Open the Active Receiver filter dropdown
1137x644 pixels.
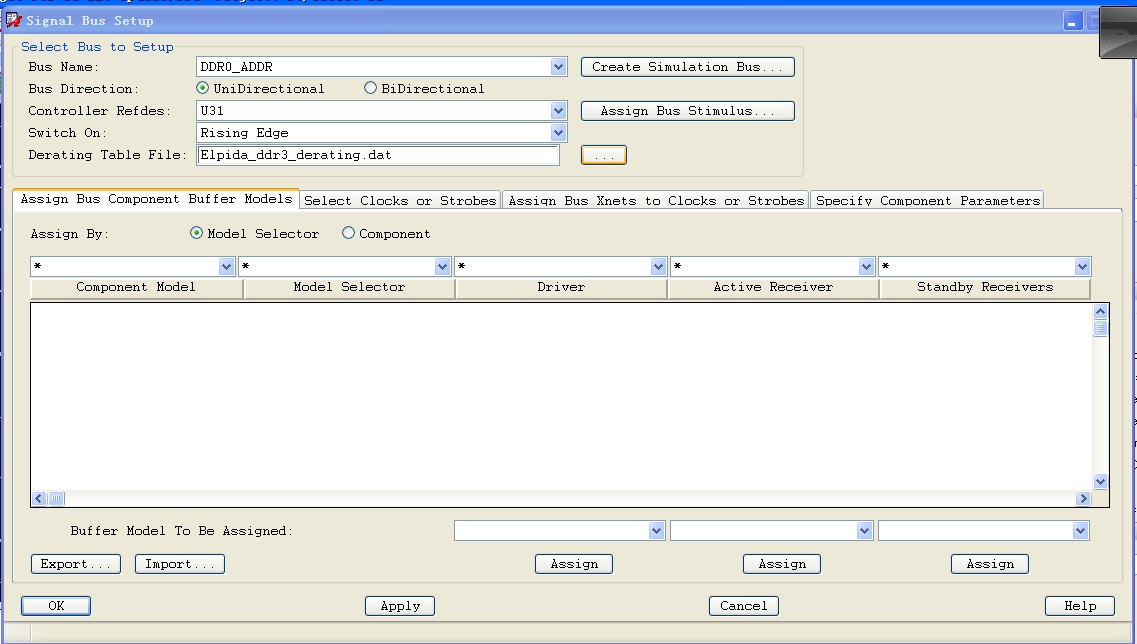tap(866, 267)
